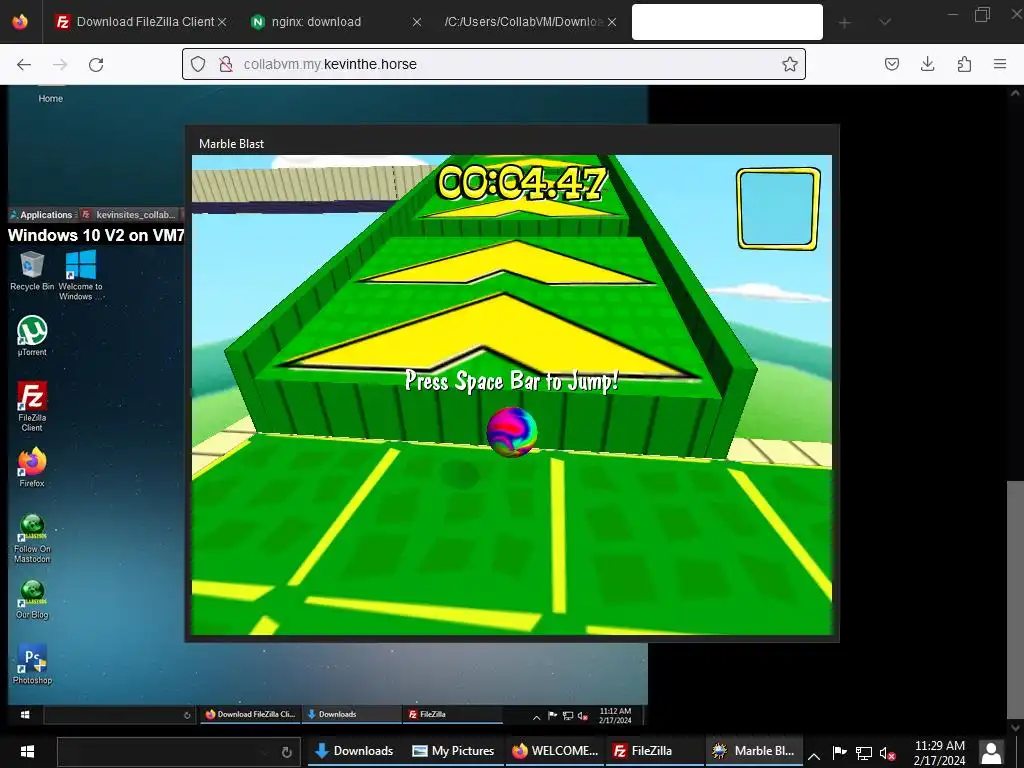
Task: Open the extensions puzzle icon
Action: pos(964,64)
